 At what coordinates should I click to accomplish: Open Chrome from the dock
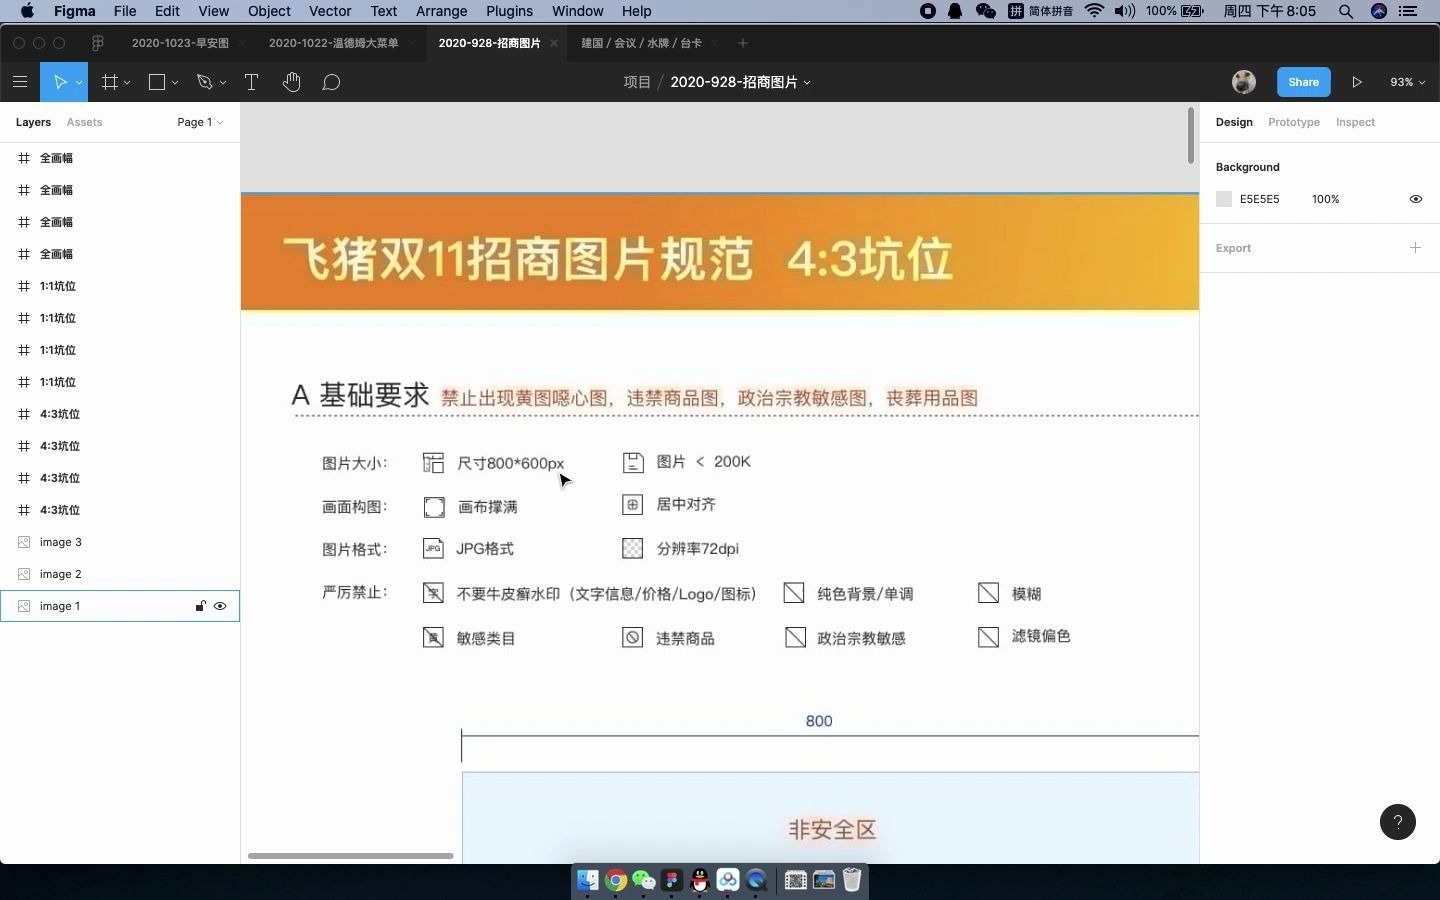coord(616,880)
